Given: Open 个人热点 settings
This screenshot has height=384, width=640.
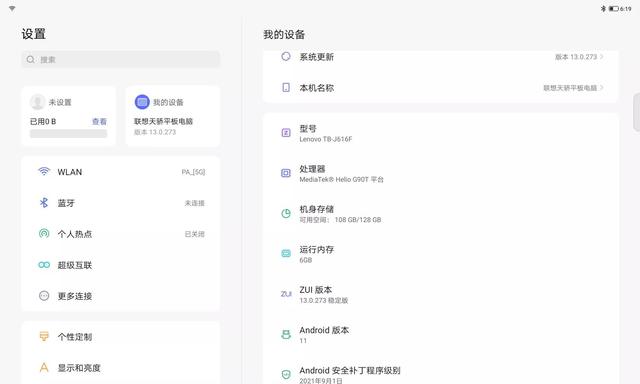Looking at the screenshot, I should click(x=121, y=234).
